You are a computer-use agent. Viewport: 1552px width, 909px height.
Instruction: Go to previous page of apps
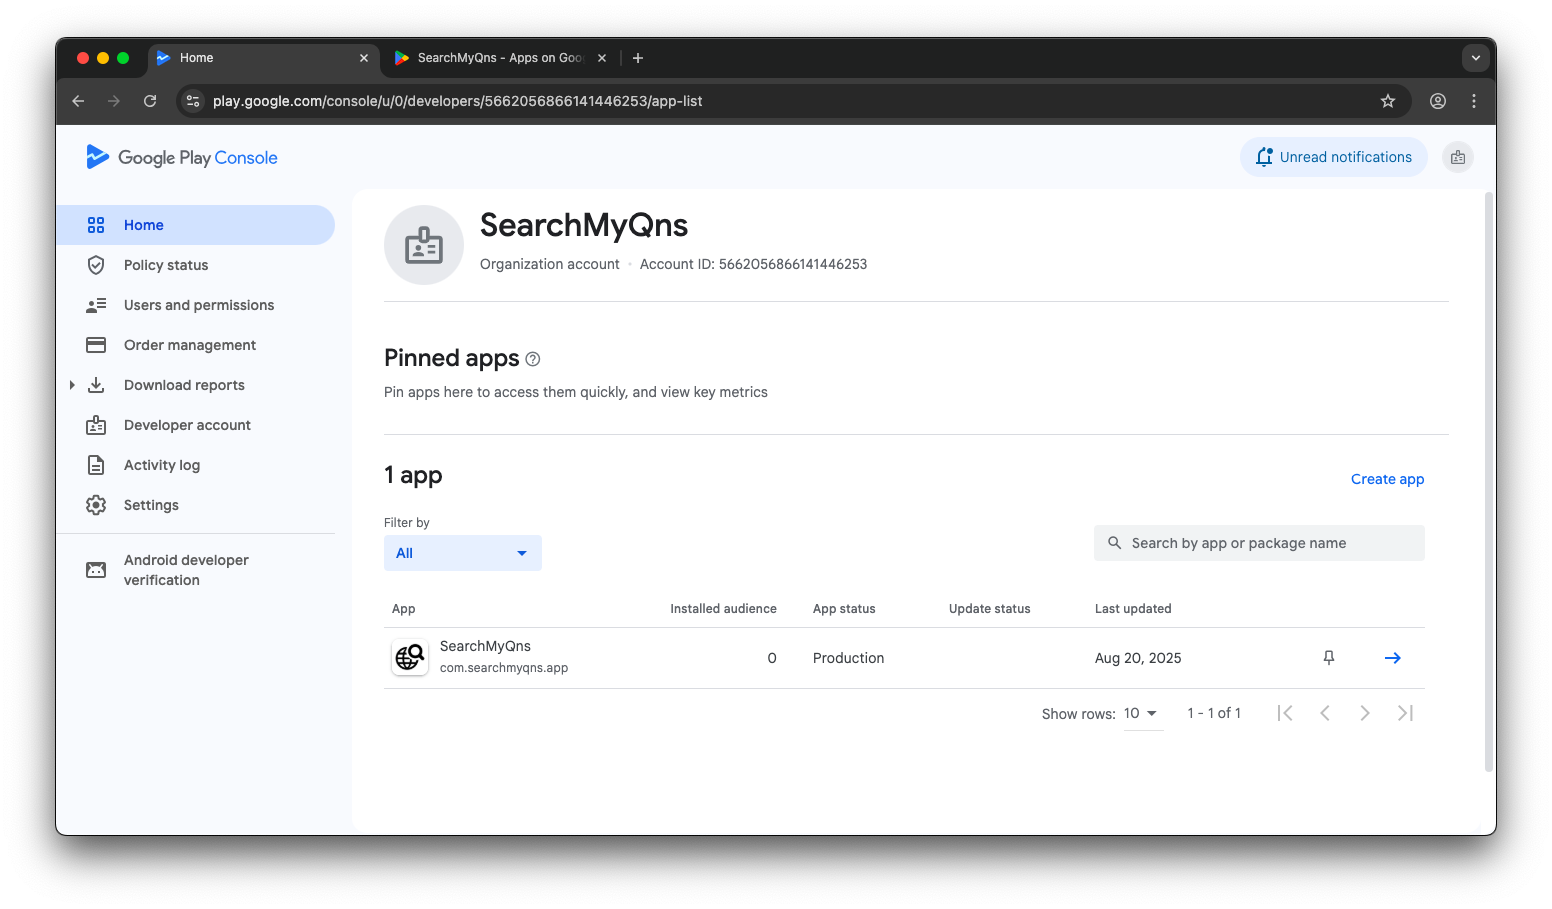[1325, 713]
